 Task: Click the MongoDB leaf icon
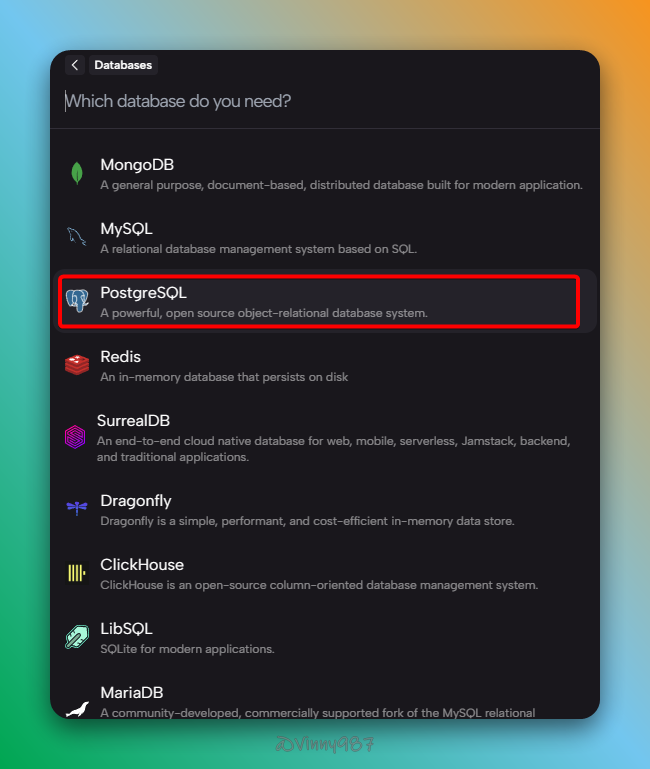pyautogui.click(x=77, y=173)
